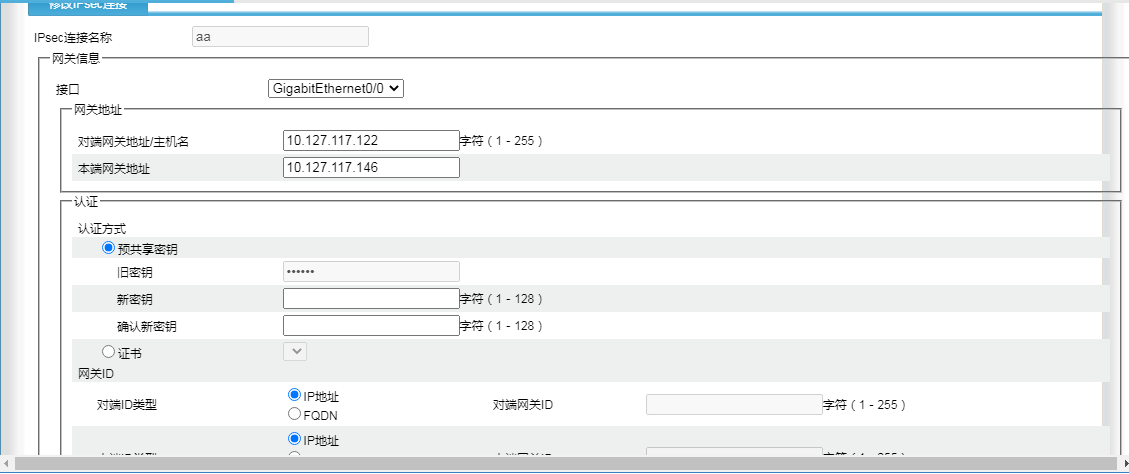1129x474 pixels.
Task: Click the 网关ID label
Action: click(96, 374)
